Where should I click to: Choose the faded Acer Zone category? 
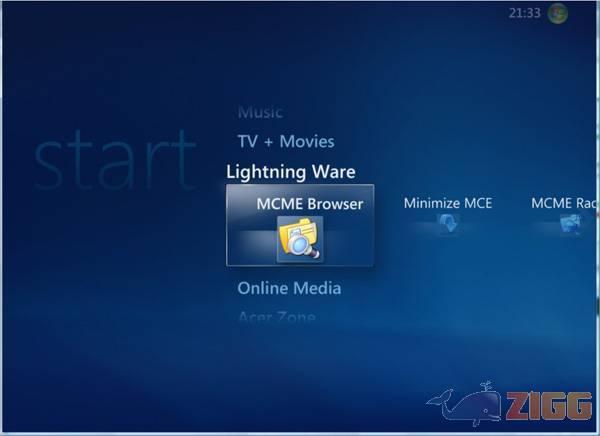pos(276,317)
